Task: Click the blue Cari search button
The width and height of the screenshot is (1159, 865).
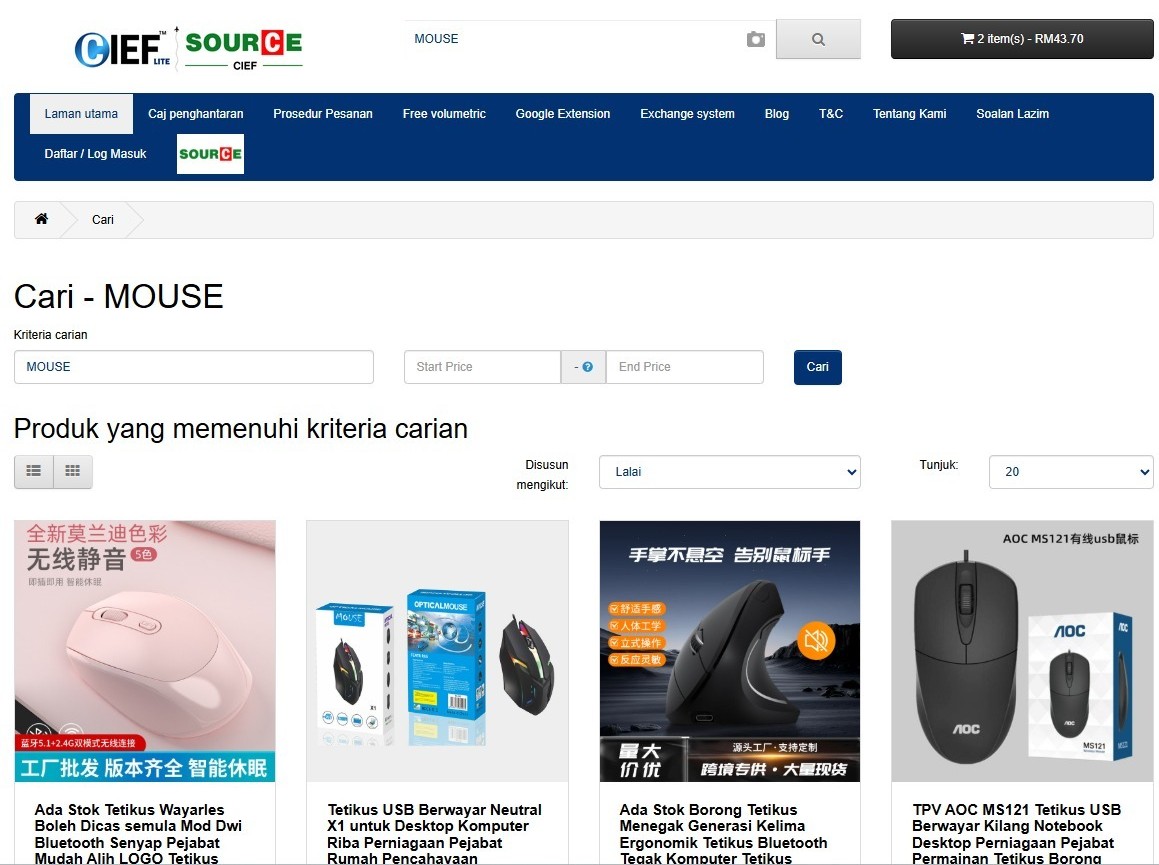Action: tap(818, 367)
